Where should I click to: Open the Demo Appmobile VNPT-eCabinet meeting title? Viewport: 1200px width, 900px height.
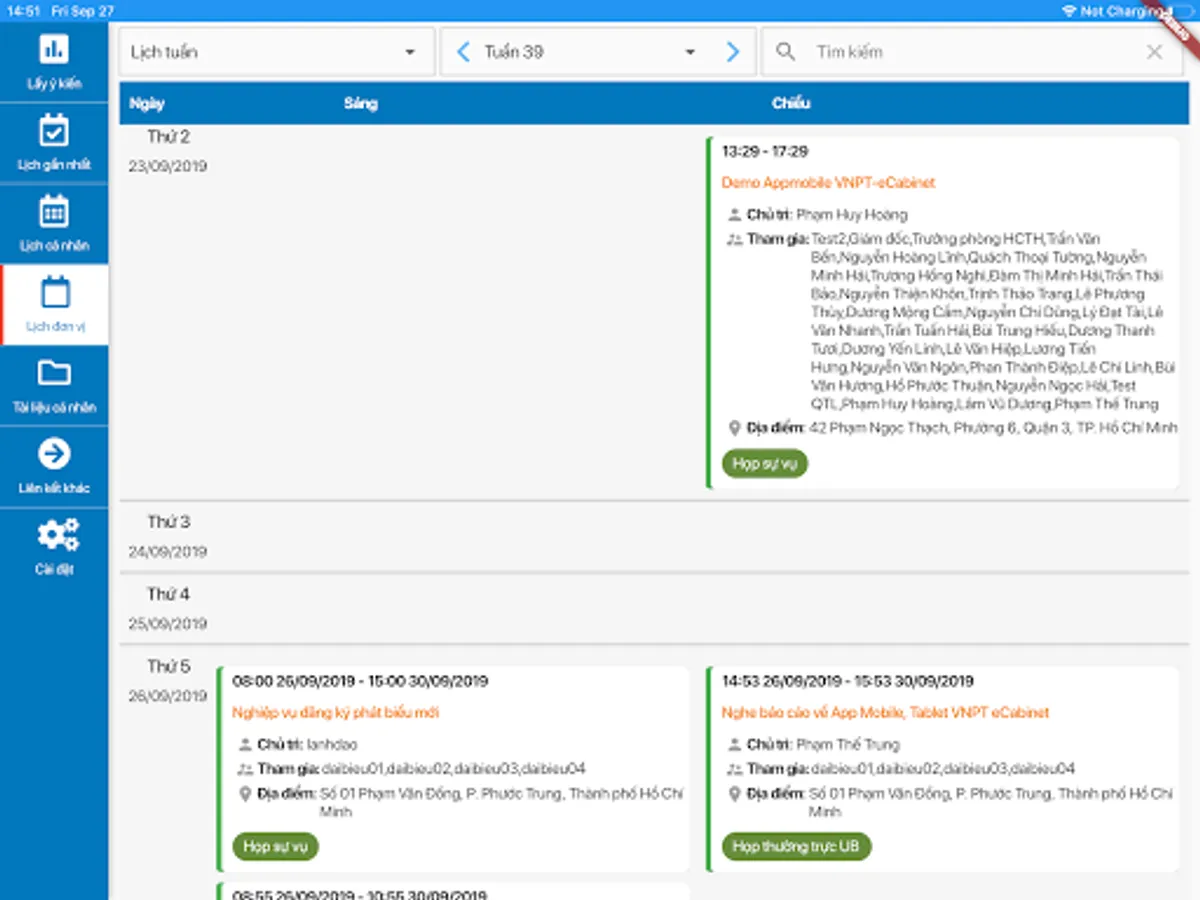pyautogui.click(x=828, y=183)
